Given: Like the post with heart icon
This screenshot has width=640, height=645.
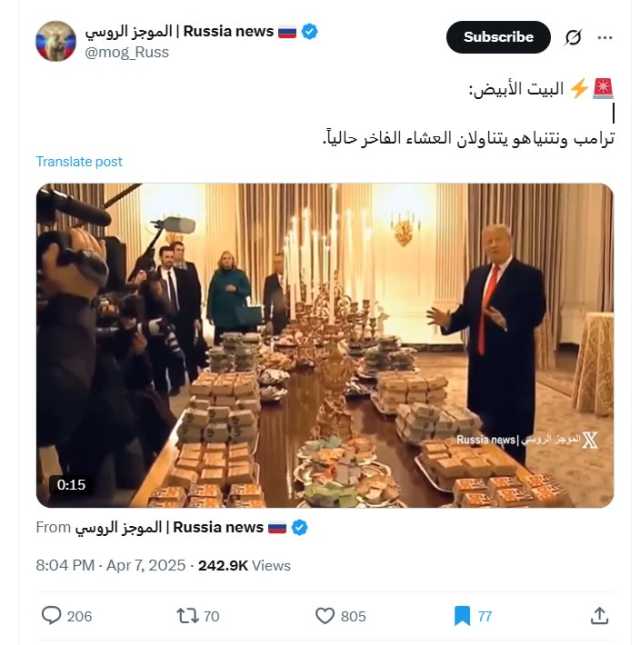Looking at the screenshot, I should 325,616.
